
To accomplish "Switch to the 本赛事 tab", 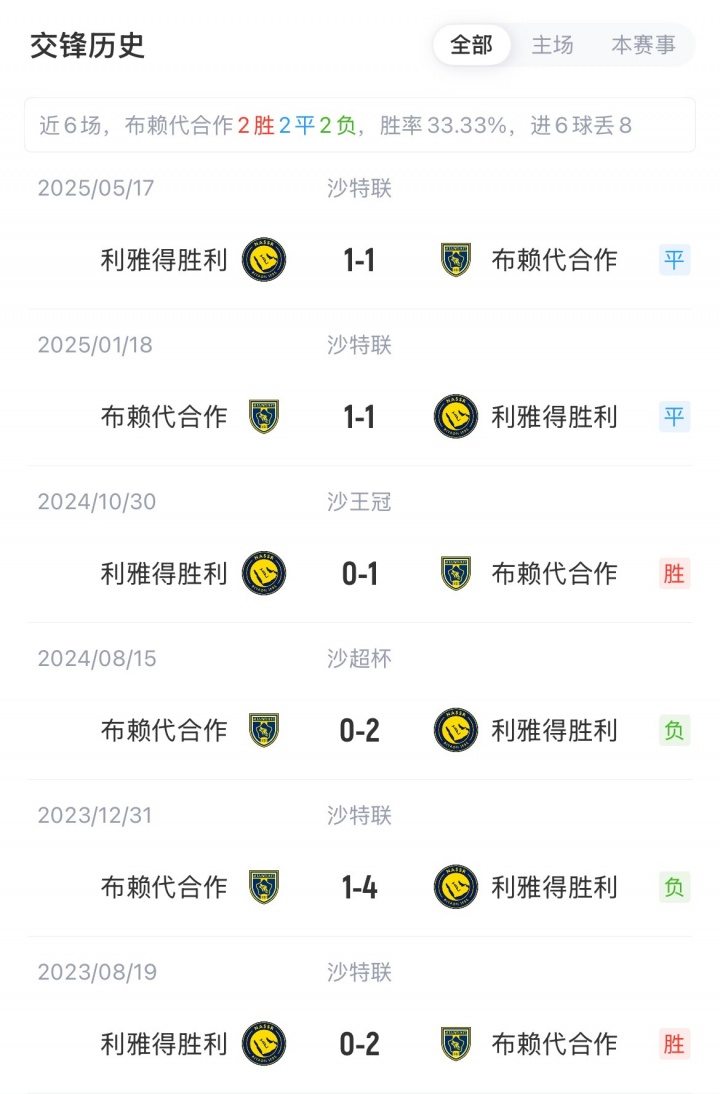I will tap(643, 45).
